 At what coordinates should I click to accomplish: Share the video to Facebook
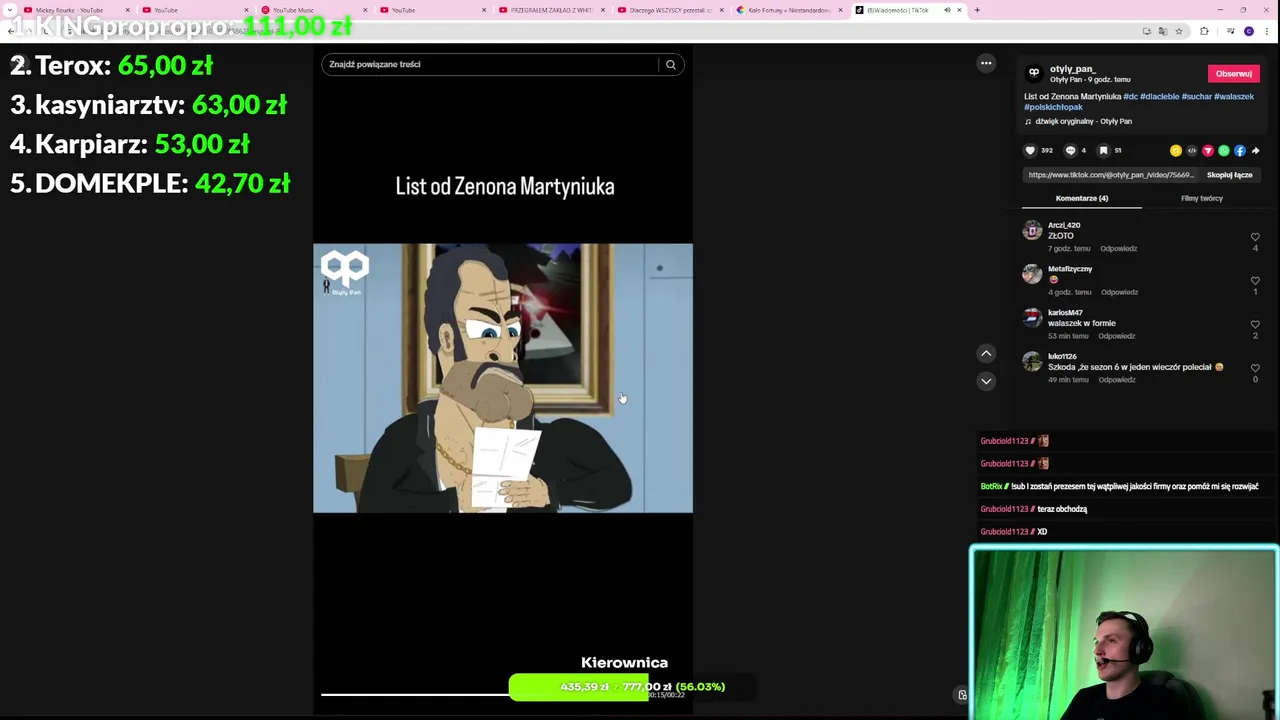coord(1240,151)
